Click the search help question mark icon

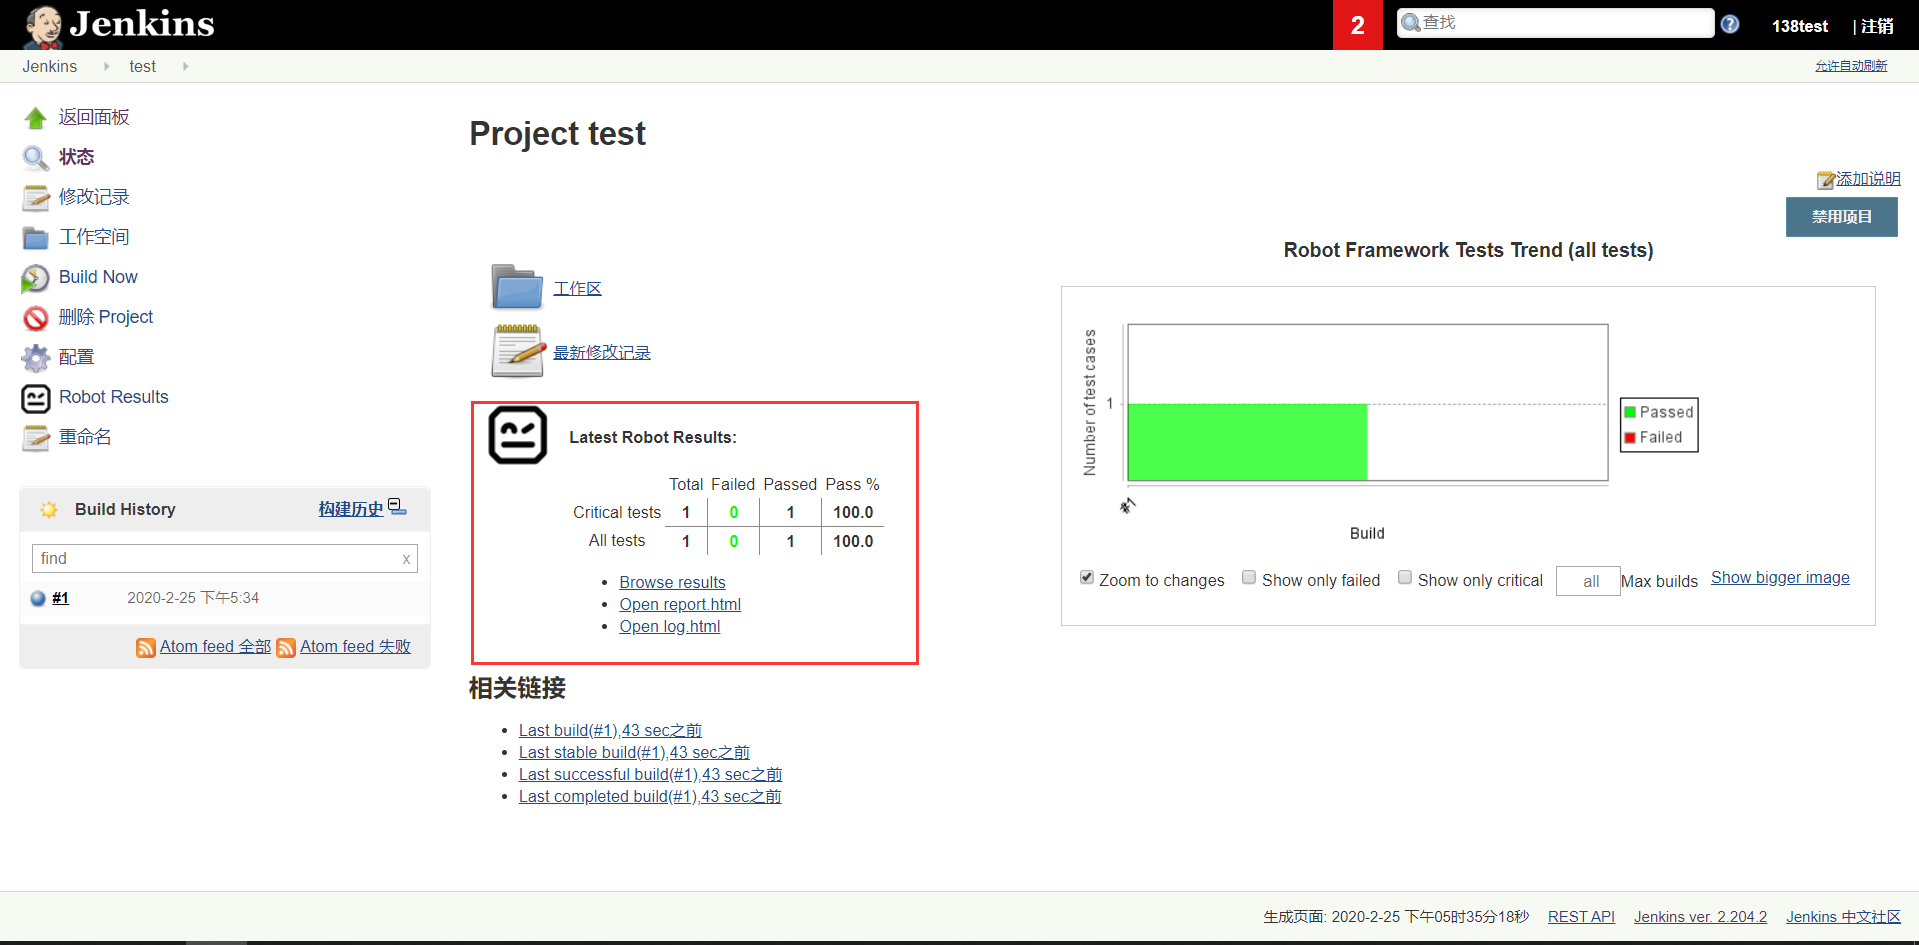(1730, 24)
